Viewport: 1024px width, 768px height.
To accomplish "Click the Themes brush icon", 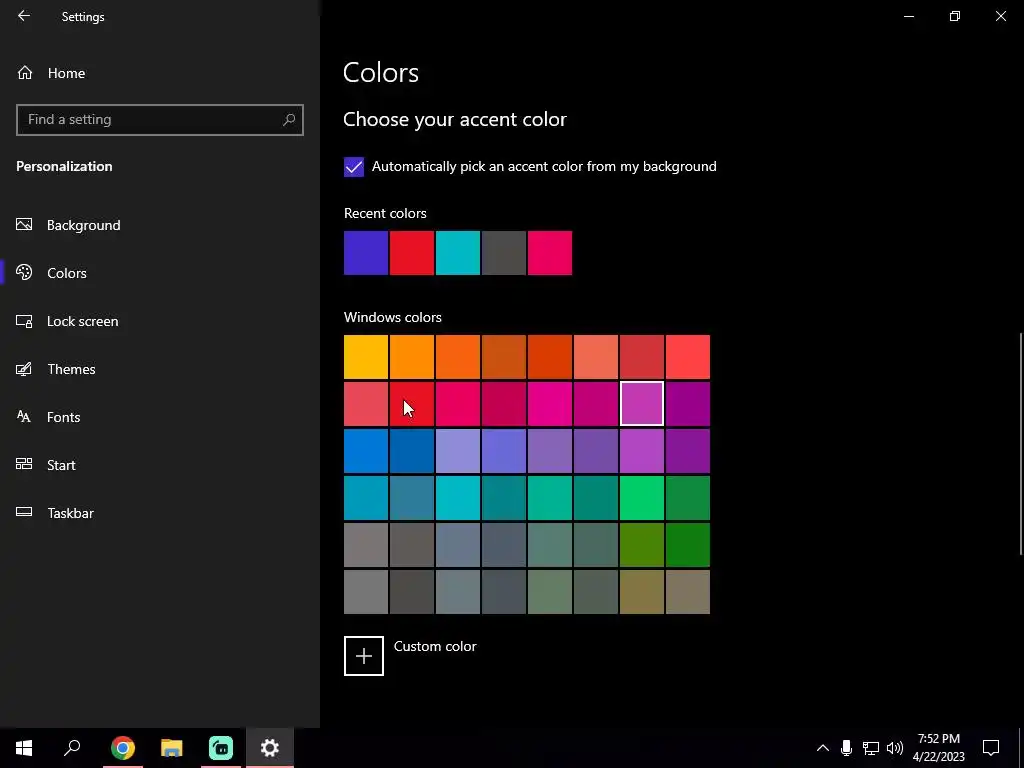I will (24, 369).
